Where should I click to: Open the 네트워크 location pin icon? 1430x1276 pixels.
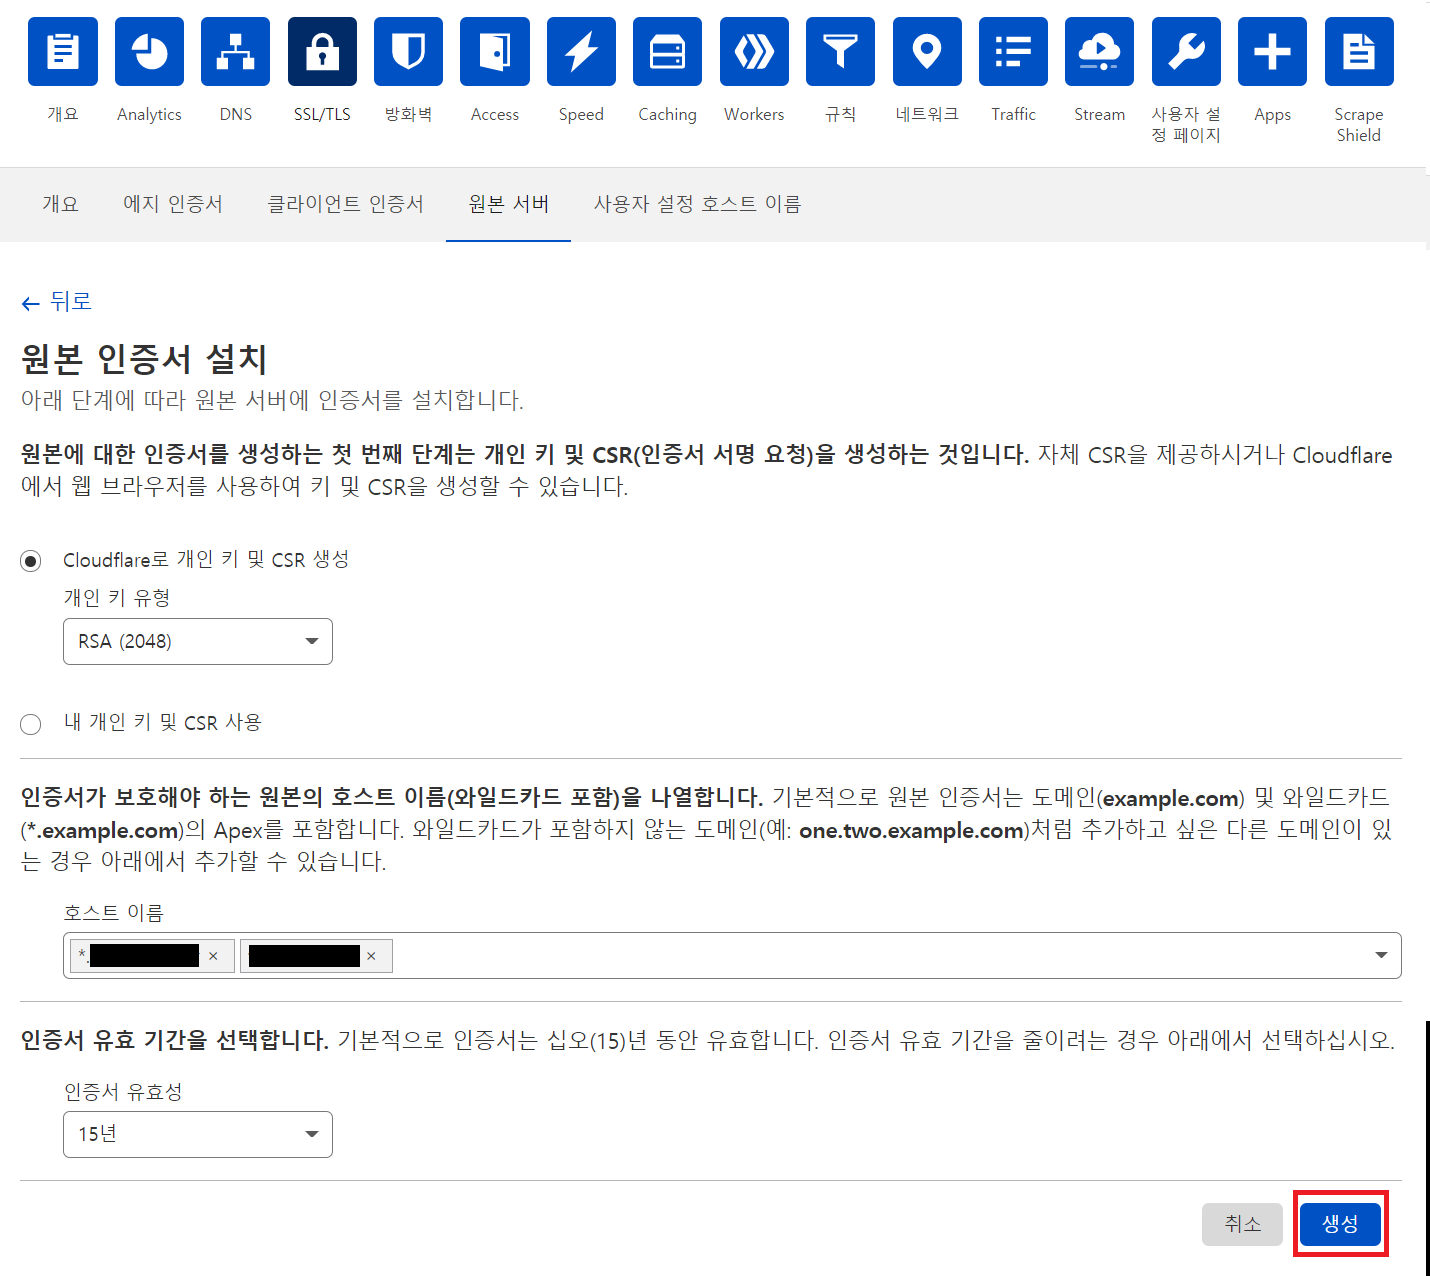click(927, 51)
